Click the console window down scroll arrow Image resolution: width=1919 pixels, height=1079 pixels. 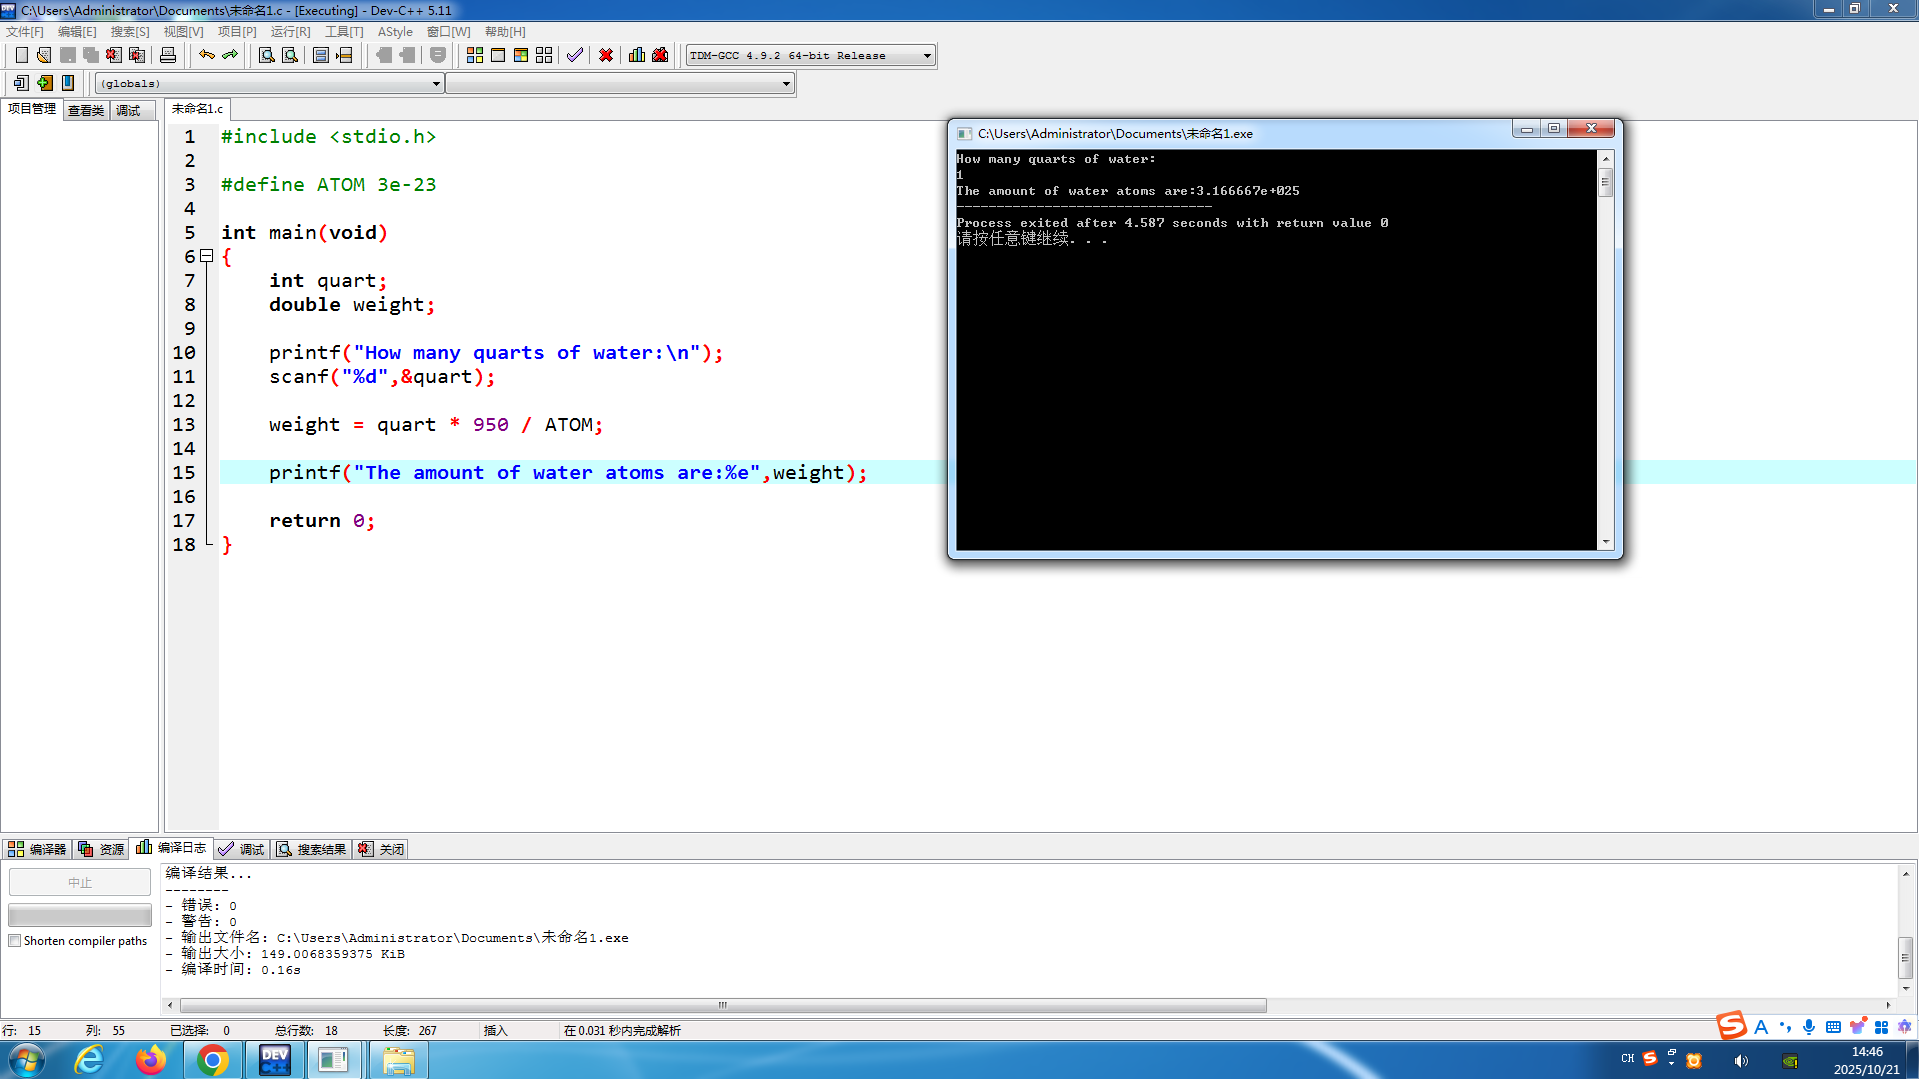[x=1605, y=542]
